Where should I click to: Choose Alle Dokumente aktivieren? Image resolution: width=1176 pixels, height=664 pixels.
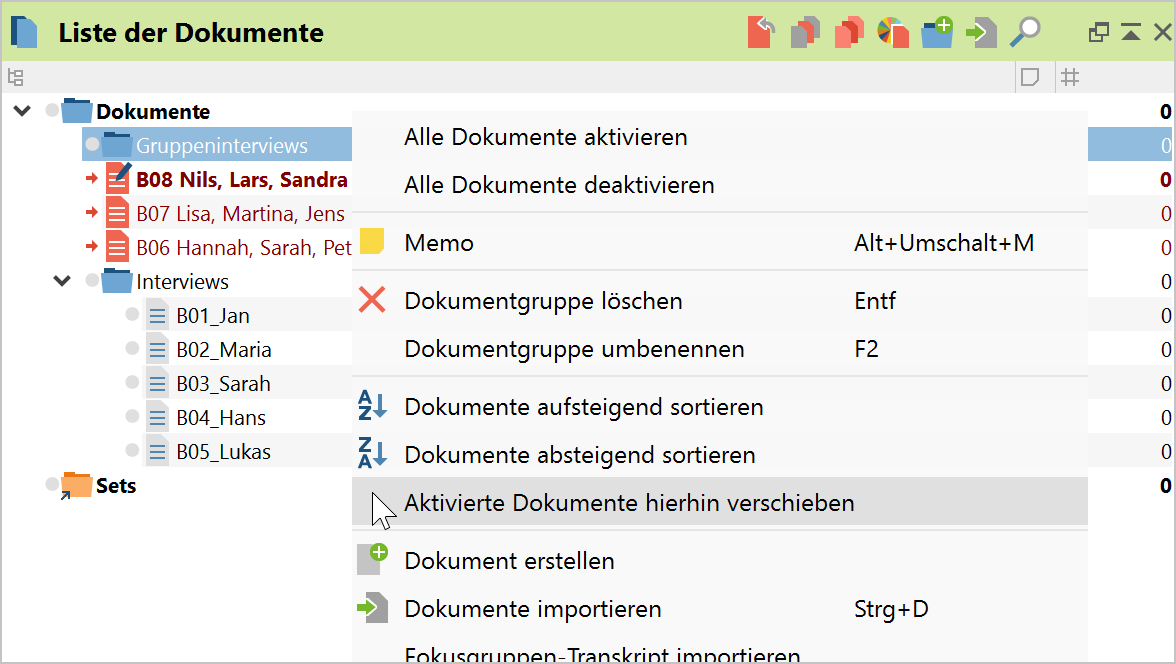[720, 137]
